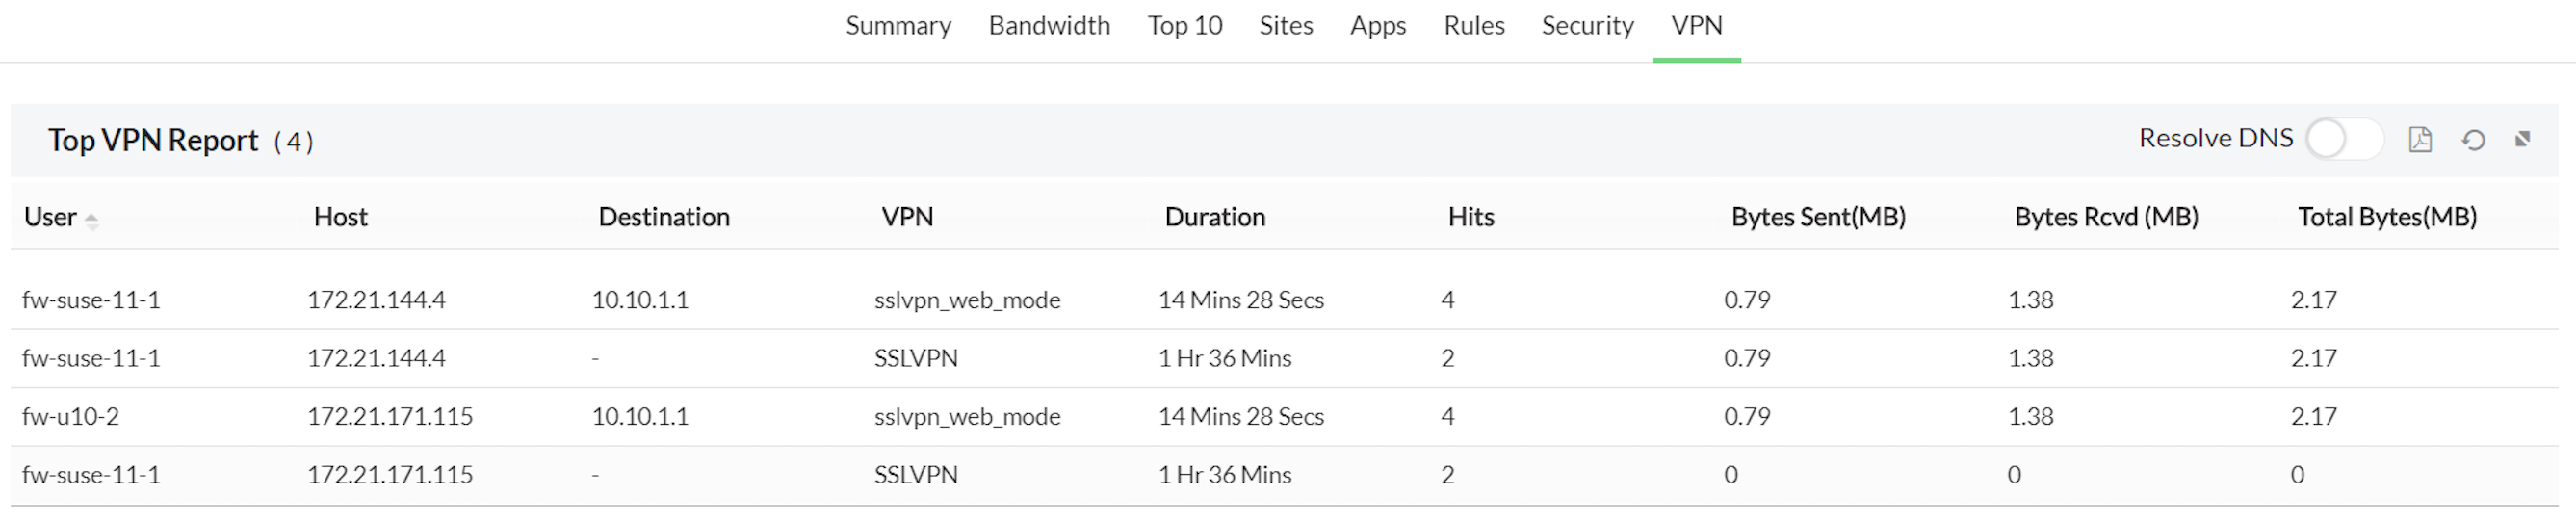Click the Destination column header
The image size is (2576, 522).
[664, 217]
